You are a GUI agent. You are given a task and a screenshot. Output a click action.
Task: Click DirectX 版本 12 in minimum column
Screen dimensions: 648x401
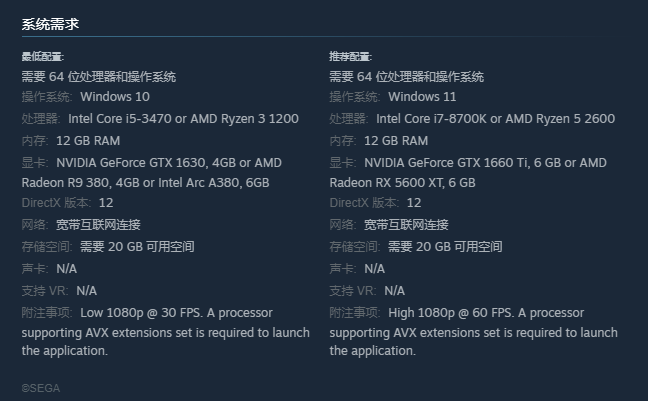click(67, 203)
